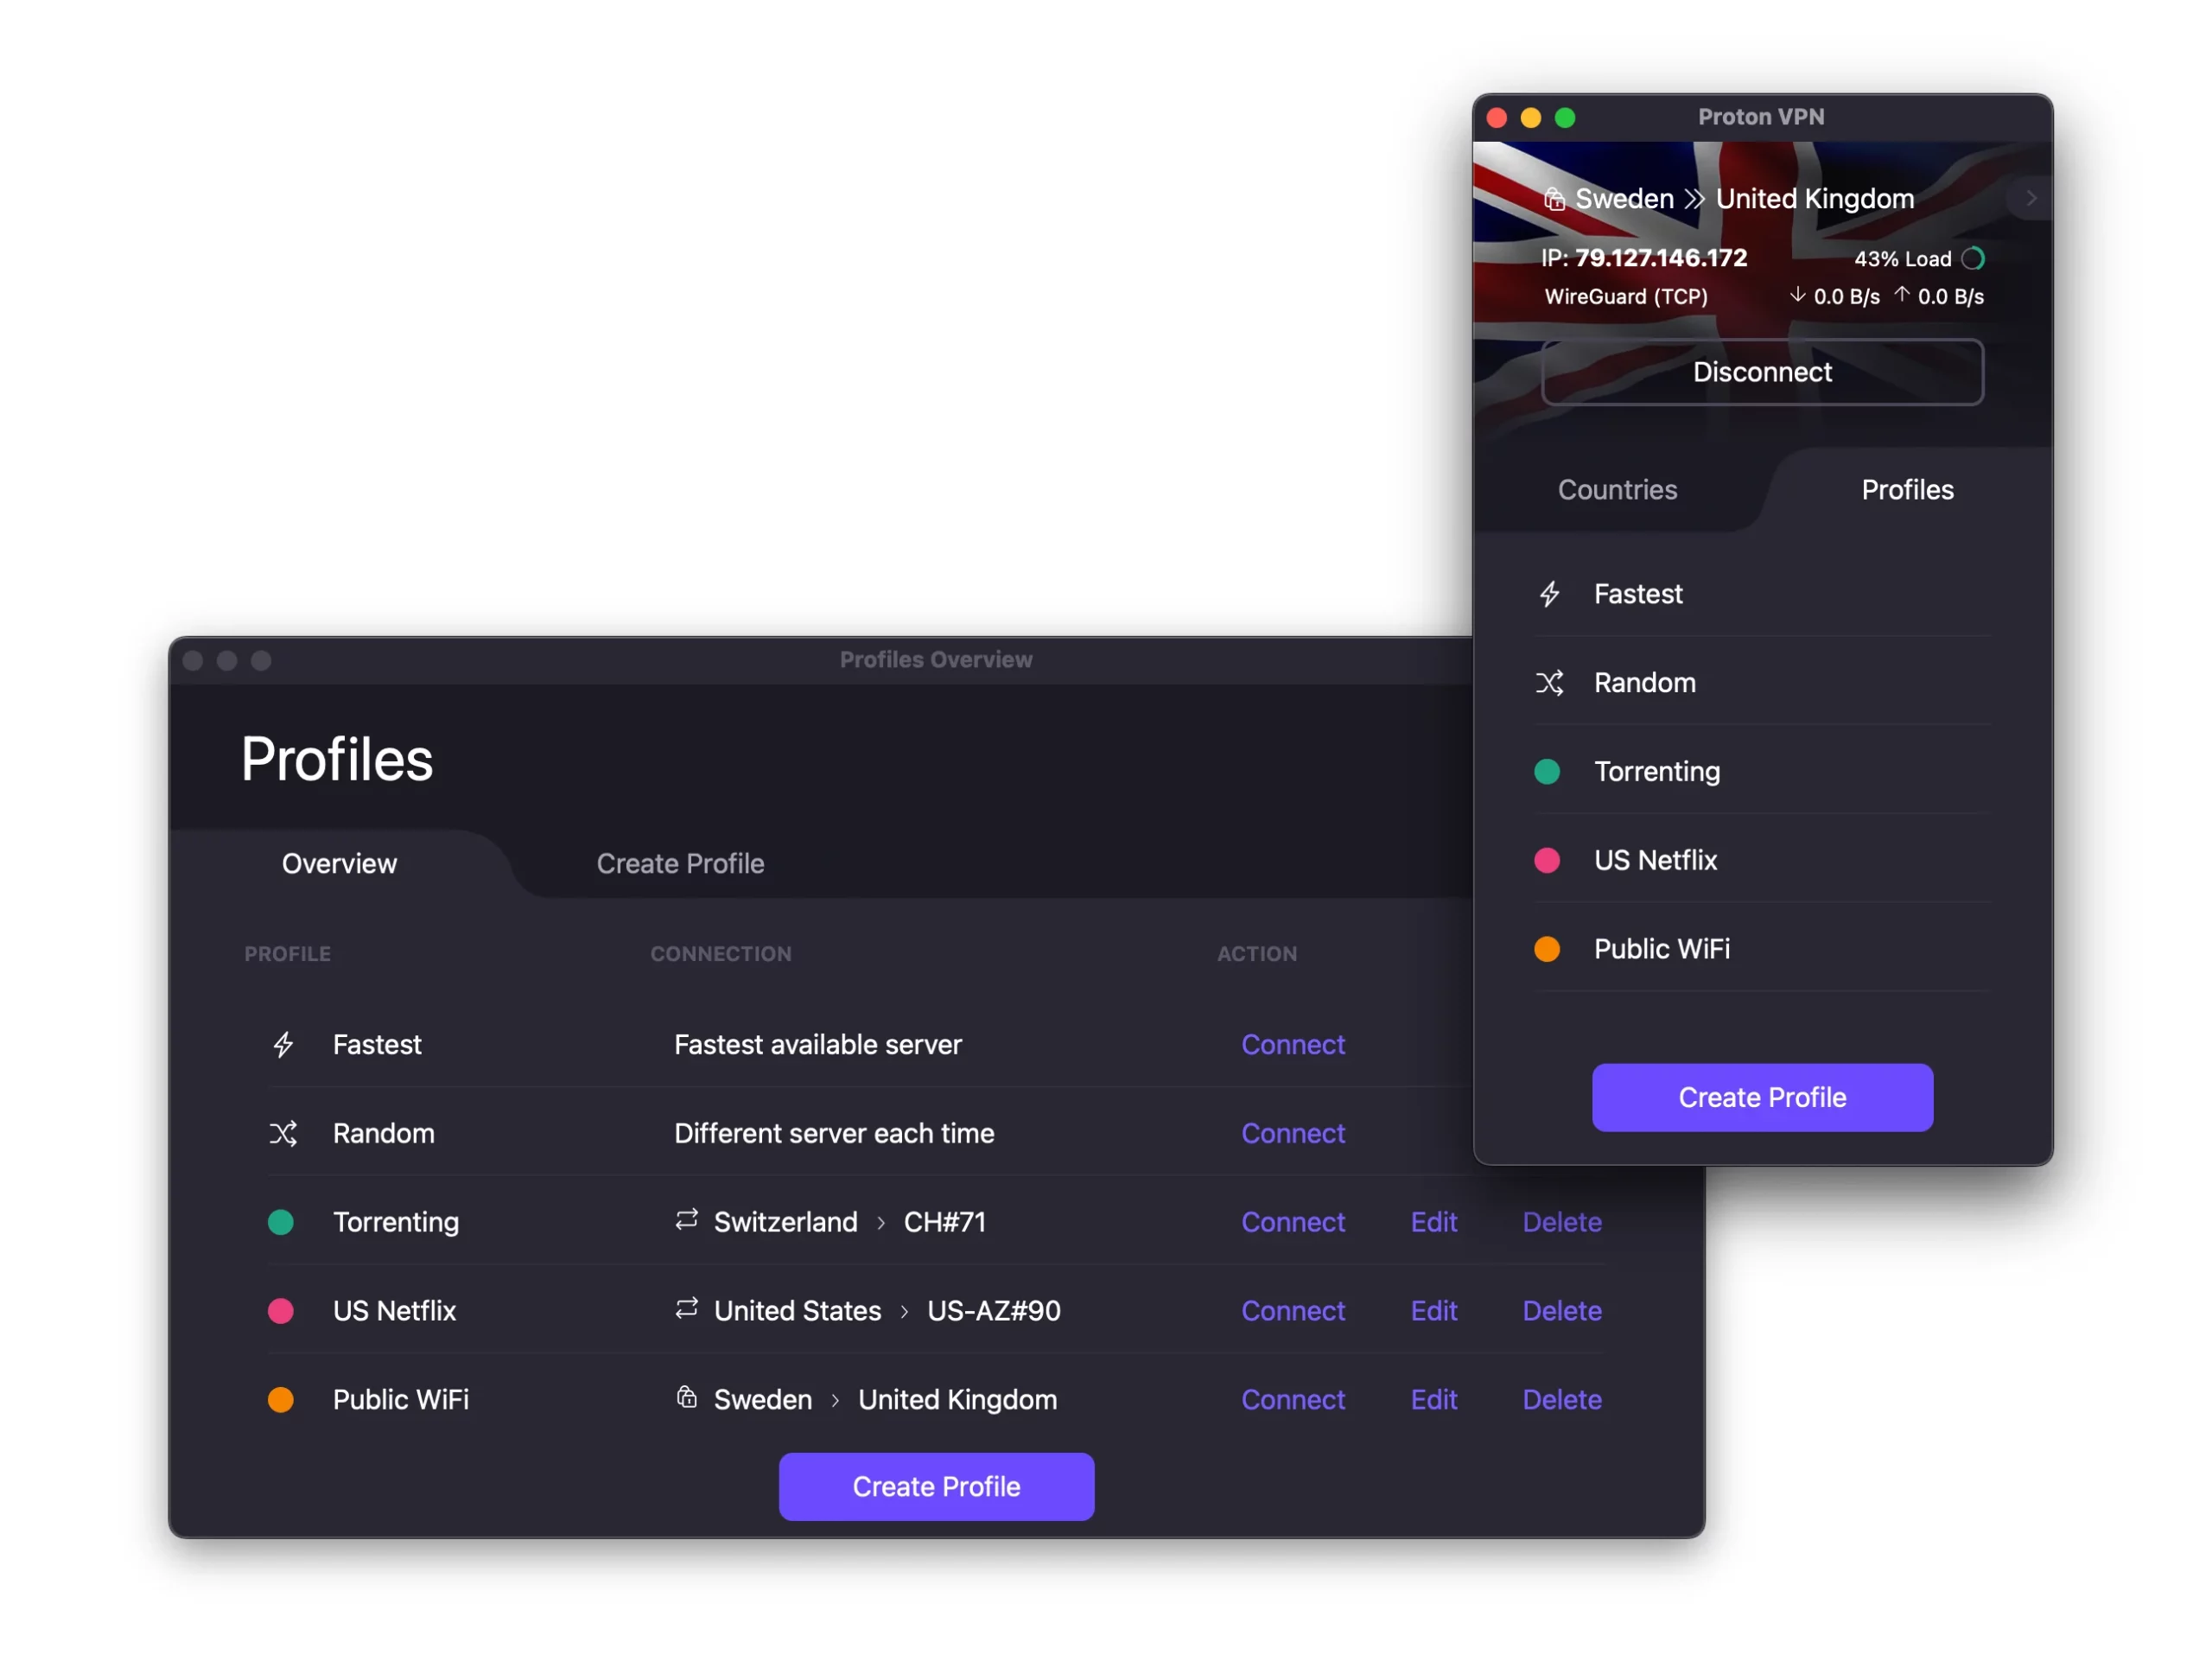Click the forward arrow navigation chevron
The image size is (2212, 1661).
point(2027,197)
